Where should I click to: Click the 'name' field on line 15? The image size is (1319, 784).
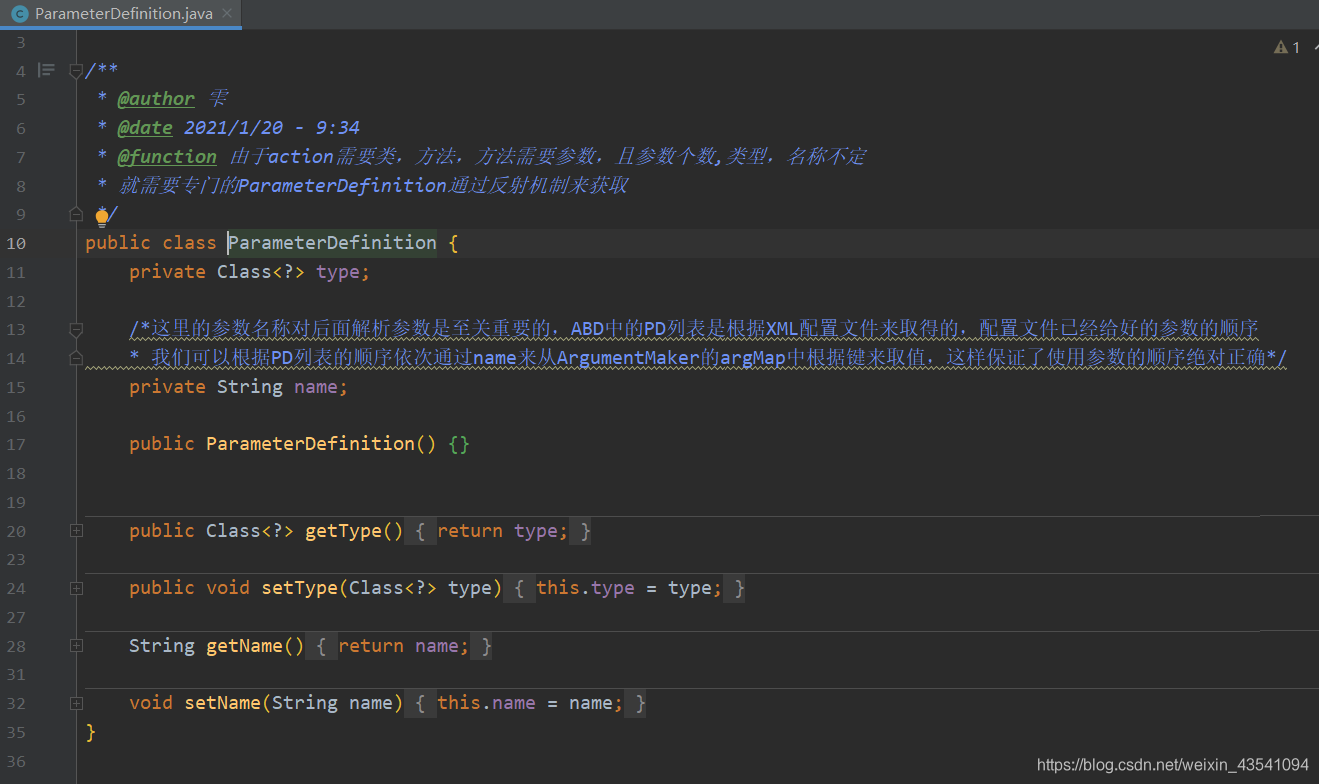[x=316, y=386]
